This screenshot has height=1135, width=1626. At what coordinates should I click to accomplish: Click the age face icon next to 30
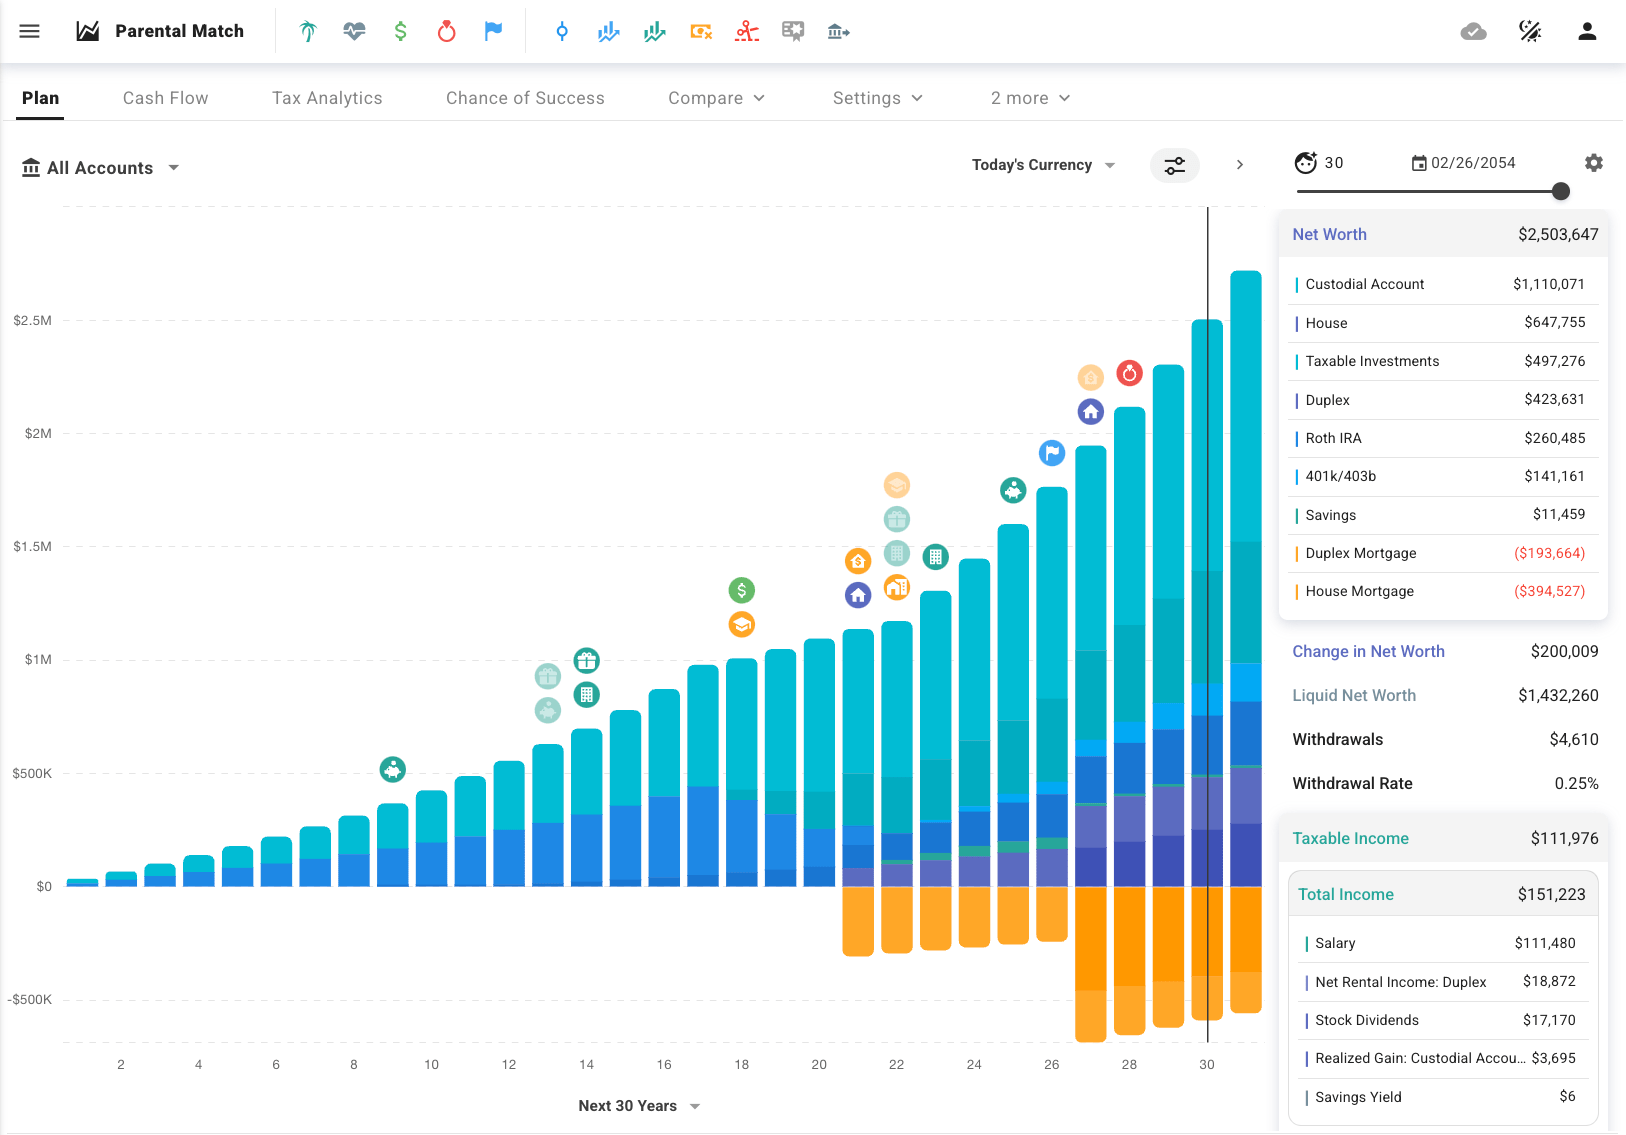(1306, 163)
